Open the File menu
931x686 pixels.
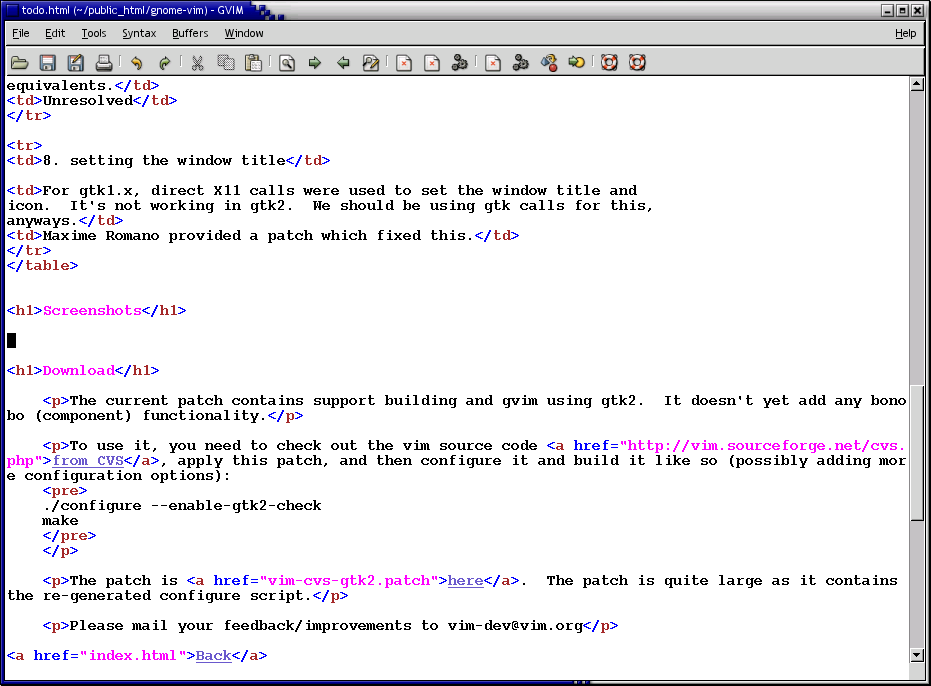point(21,33)
